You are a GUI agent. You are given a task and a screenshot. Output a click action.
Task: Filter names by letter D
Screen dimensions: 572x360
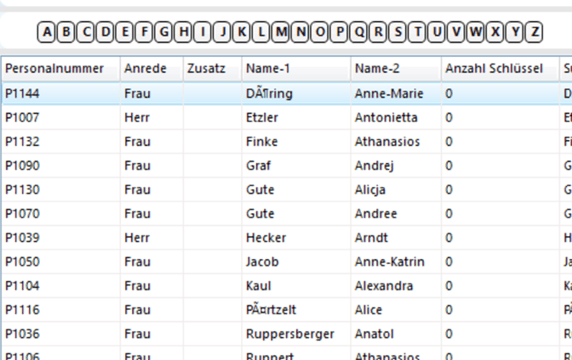[105, 32]
